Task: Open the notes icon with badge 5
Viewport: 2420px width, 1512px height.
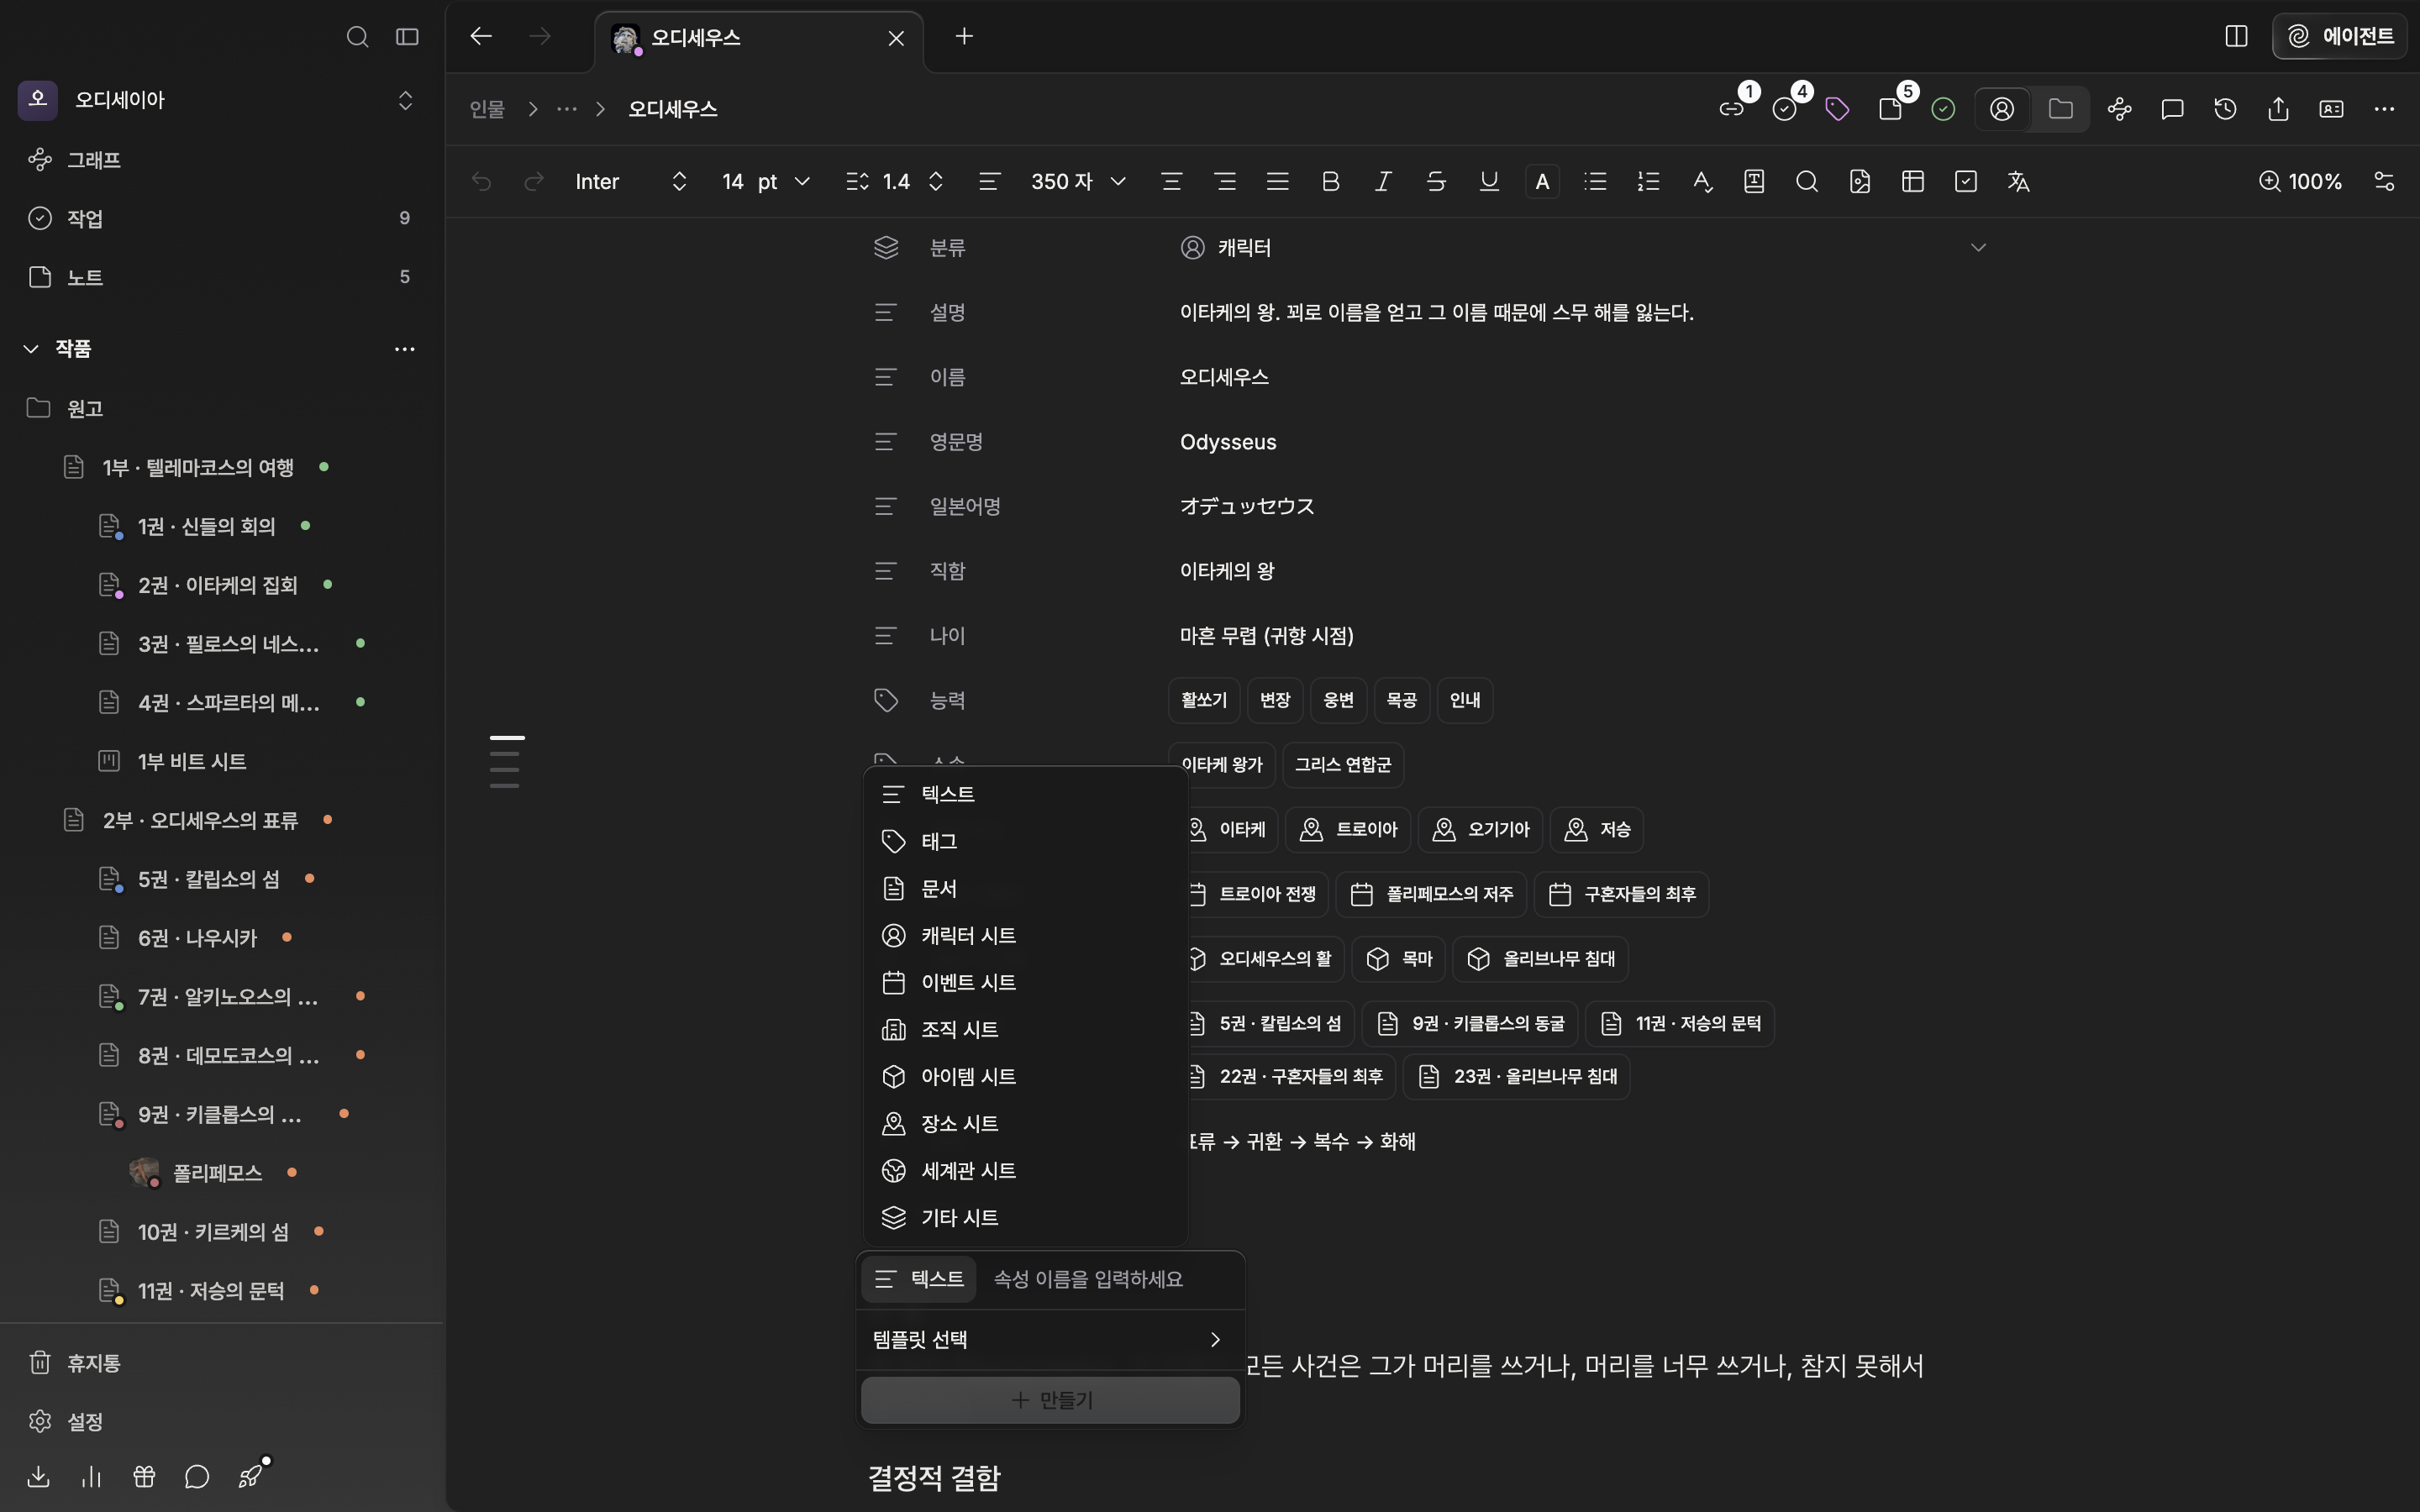Action: 1890,109
